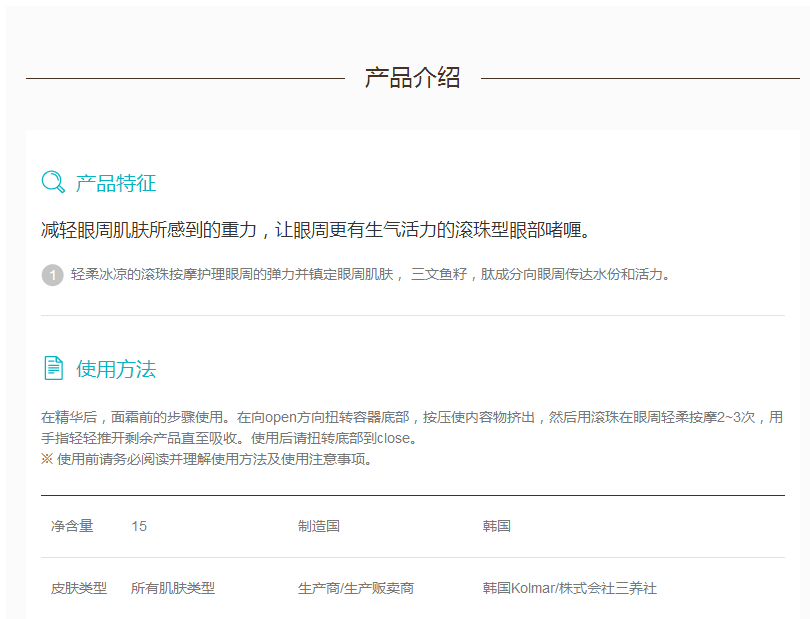This screenshot has width=810, height=619.
Task: Click the document icon beside 使用方法
Action: tap(53, 368)
